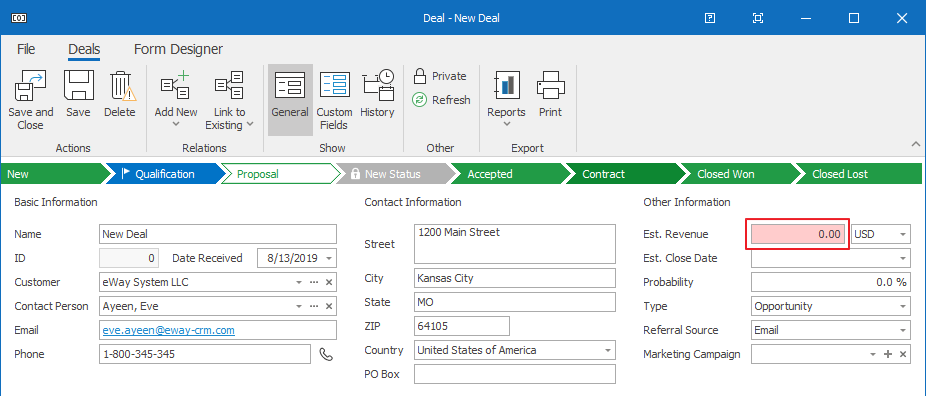
Task: Click the Est. Revenue amount field
Action: click(797, 234)
